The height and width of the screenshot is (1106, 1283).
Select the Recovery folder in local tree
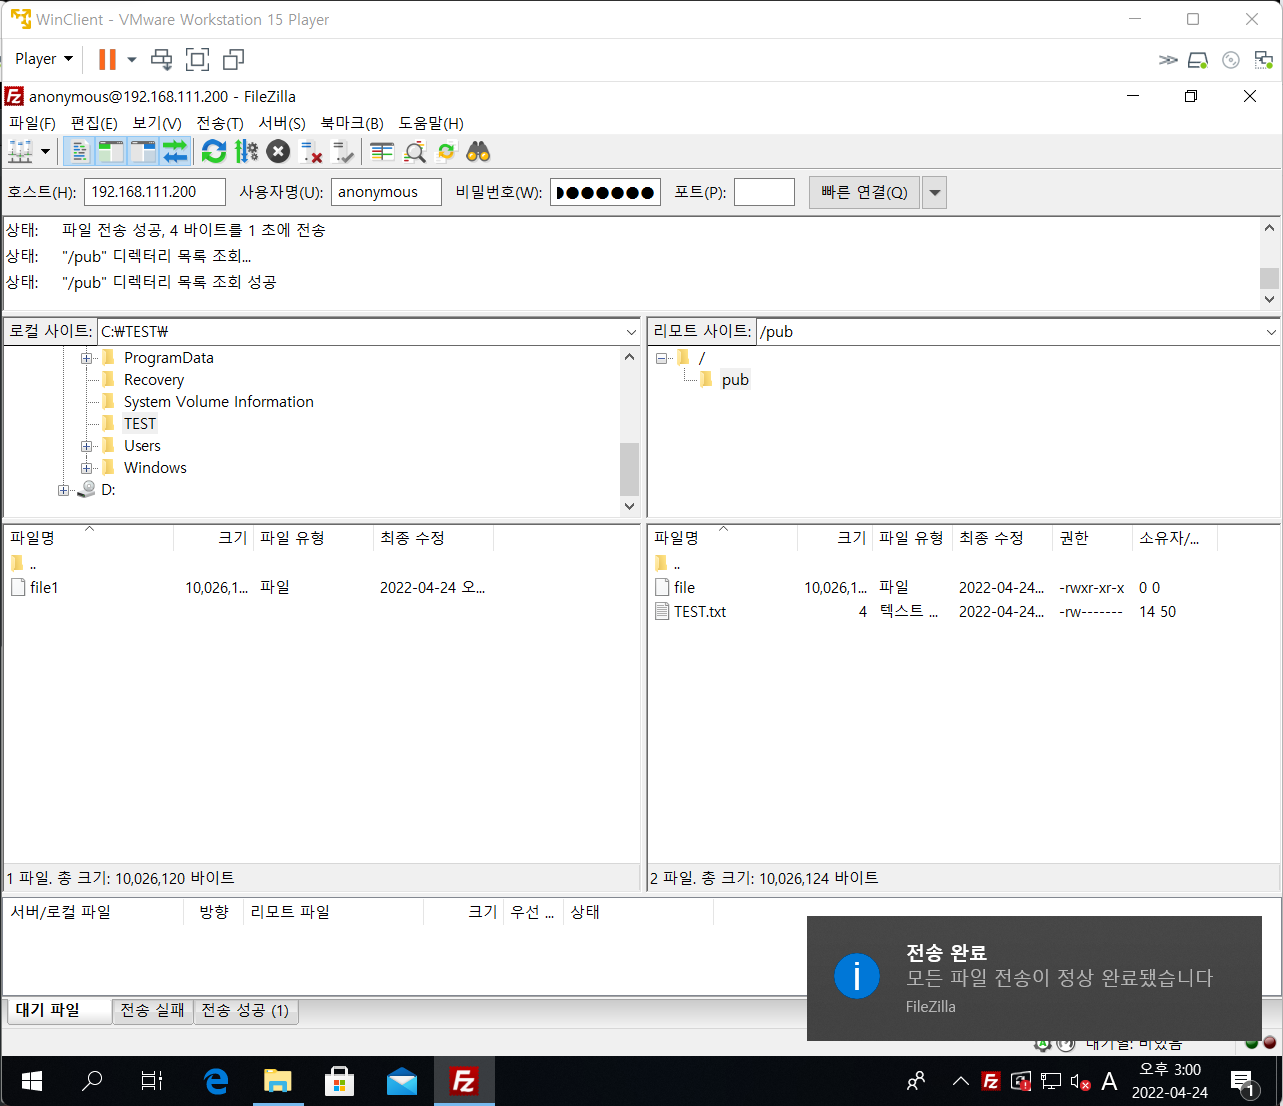click(x=154, y=380)
